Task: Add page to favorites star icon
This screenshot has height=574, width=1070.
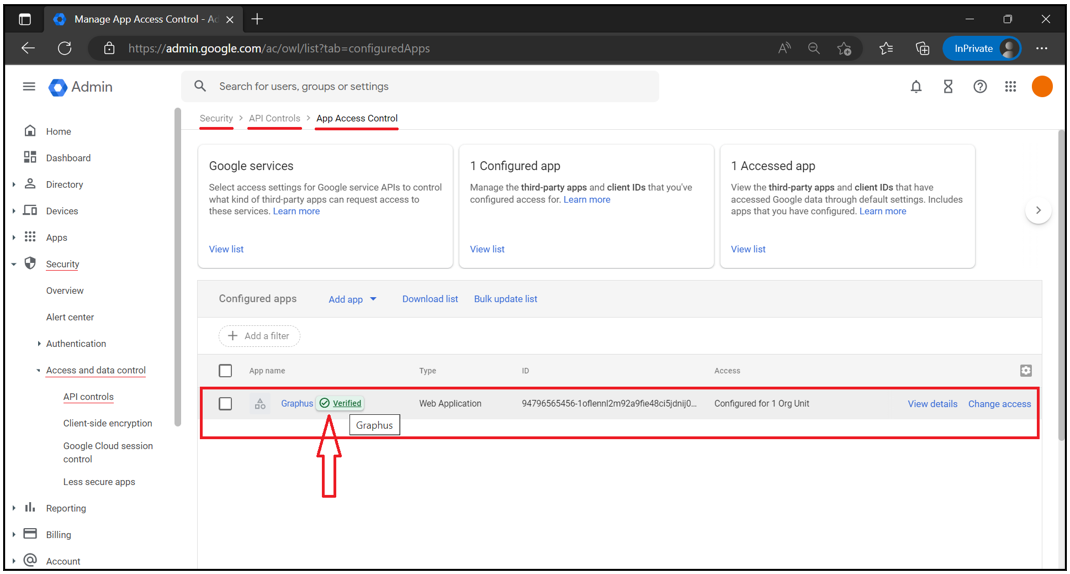Action: (x=844, y=48)
